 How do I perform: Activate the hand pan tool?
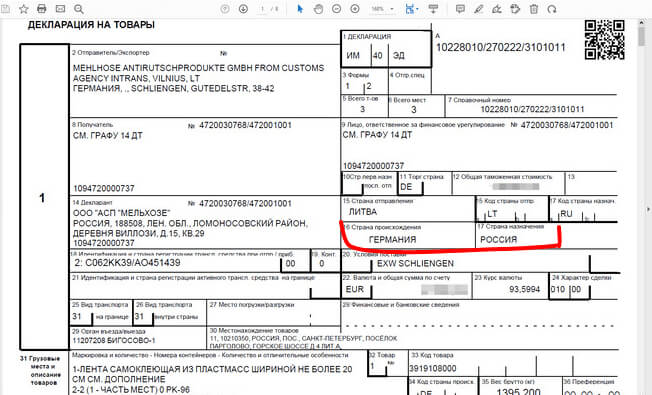[319, 9]
